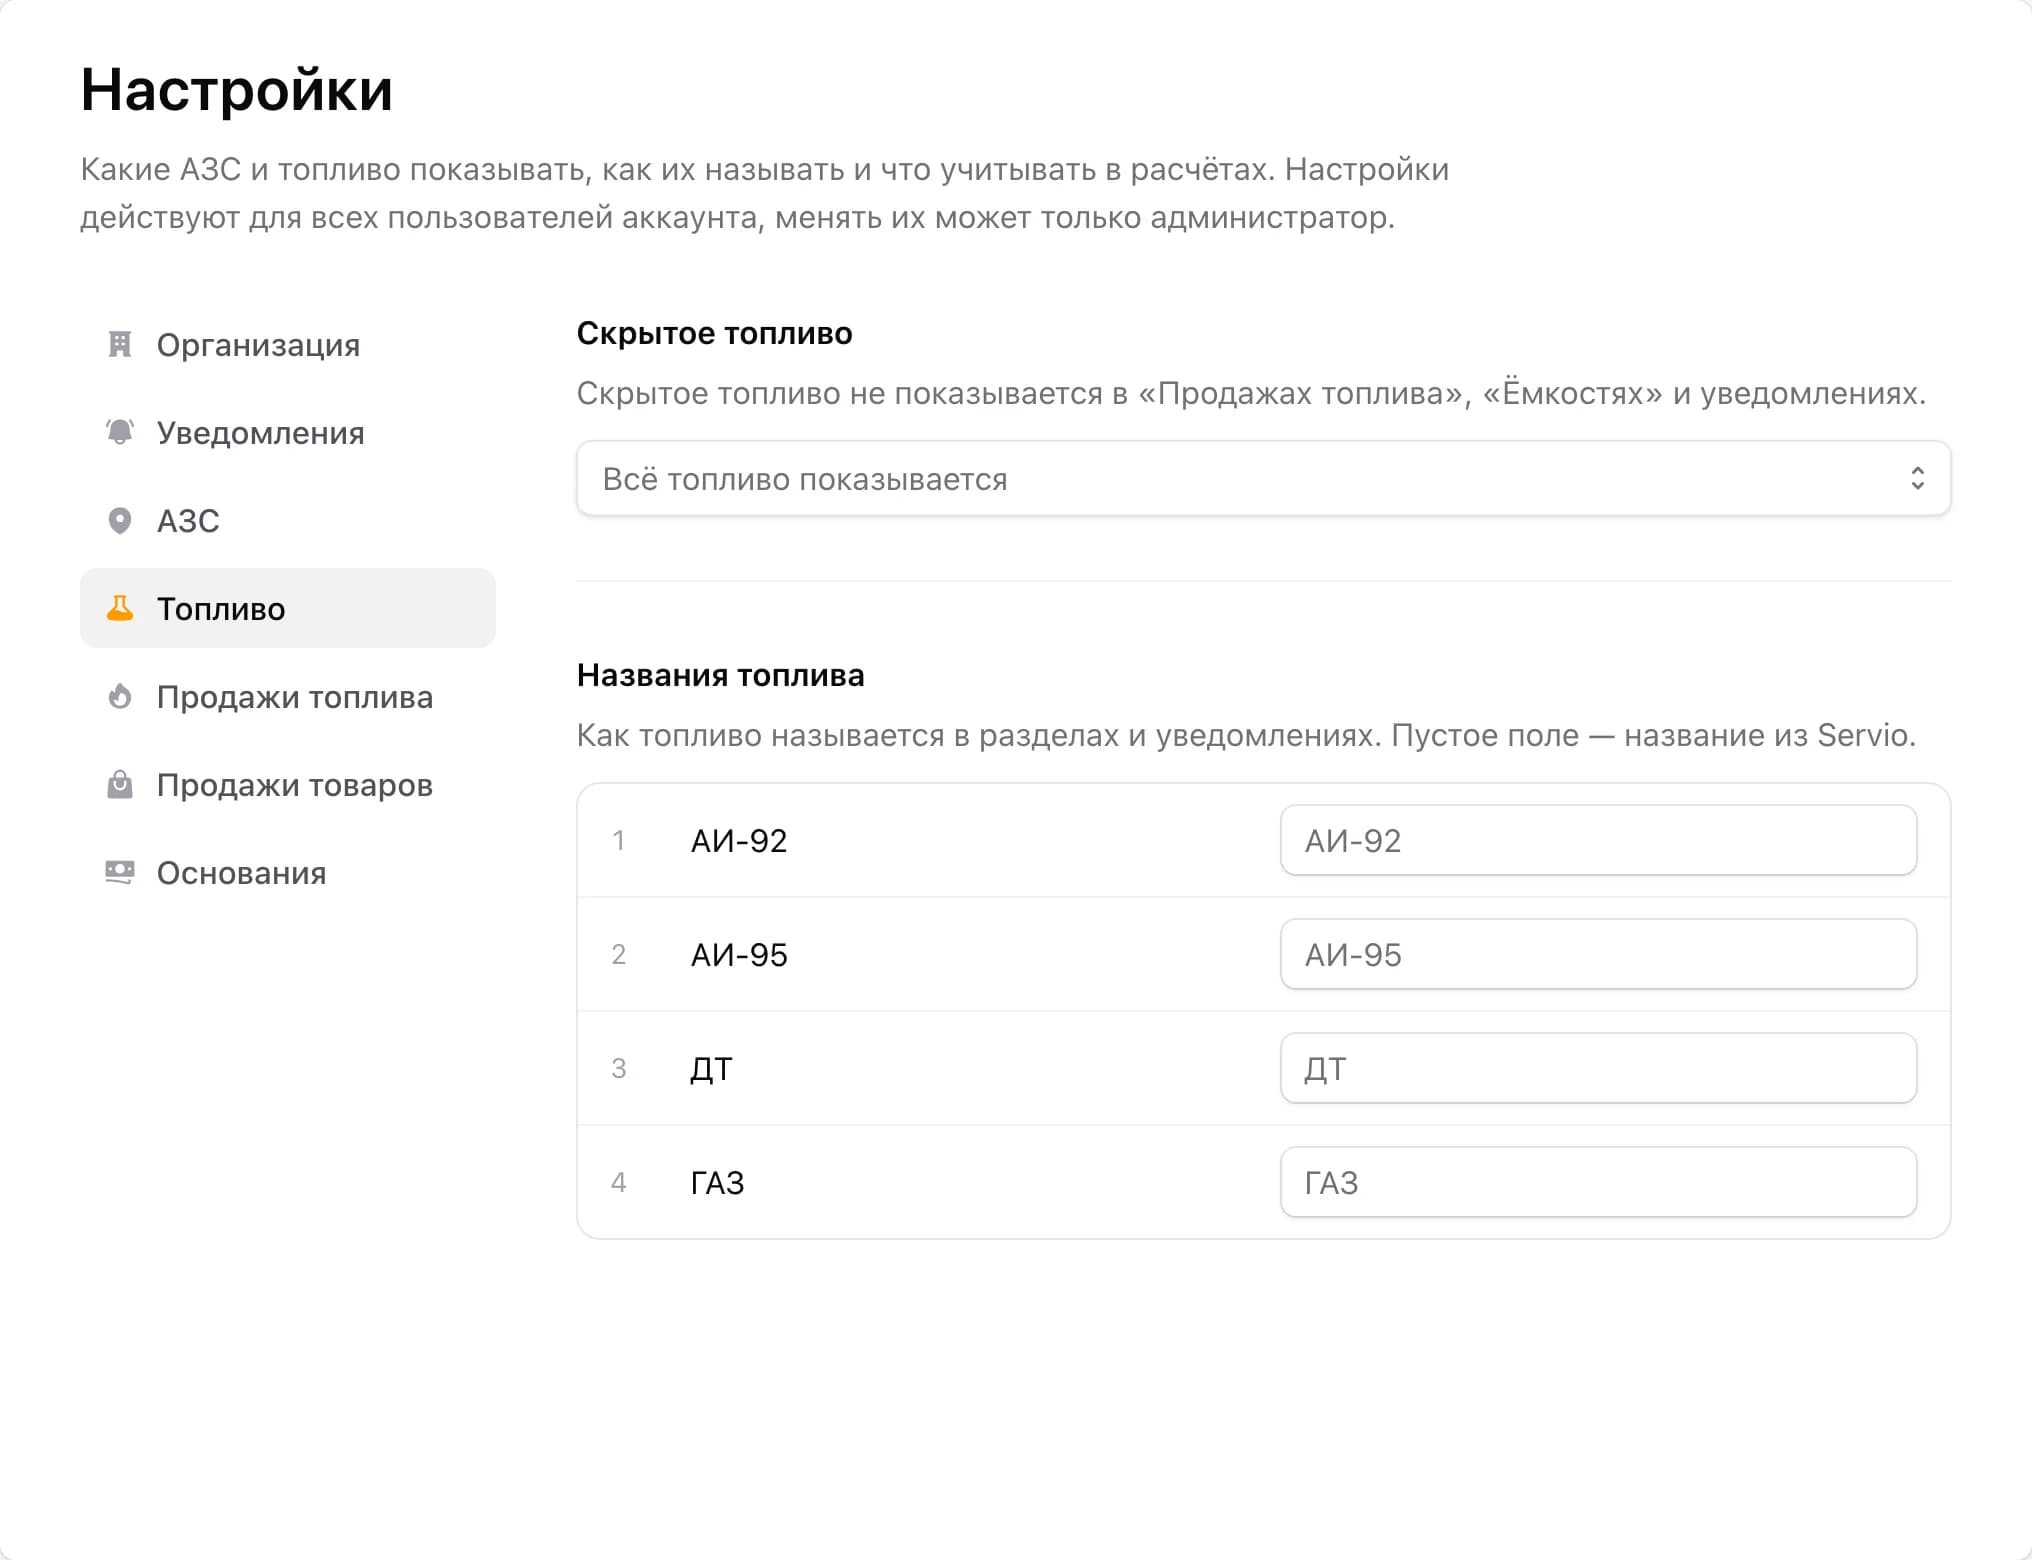
Task: Click the banknote icon next to Основания
Action: point(120,873)
